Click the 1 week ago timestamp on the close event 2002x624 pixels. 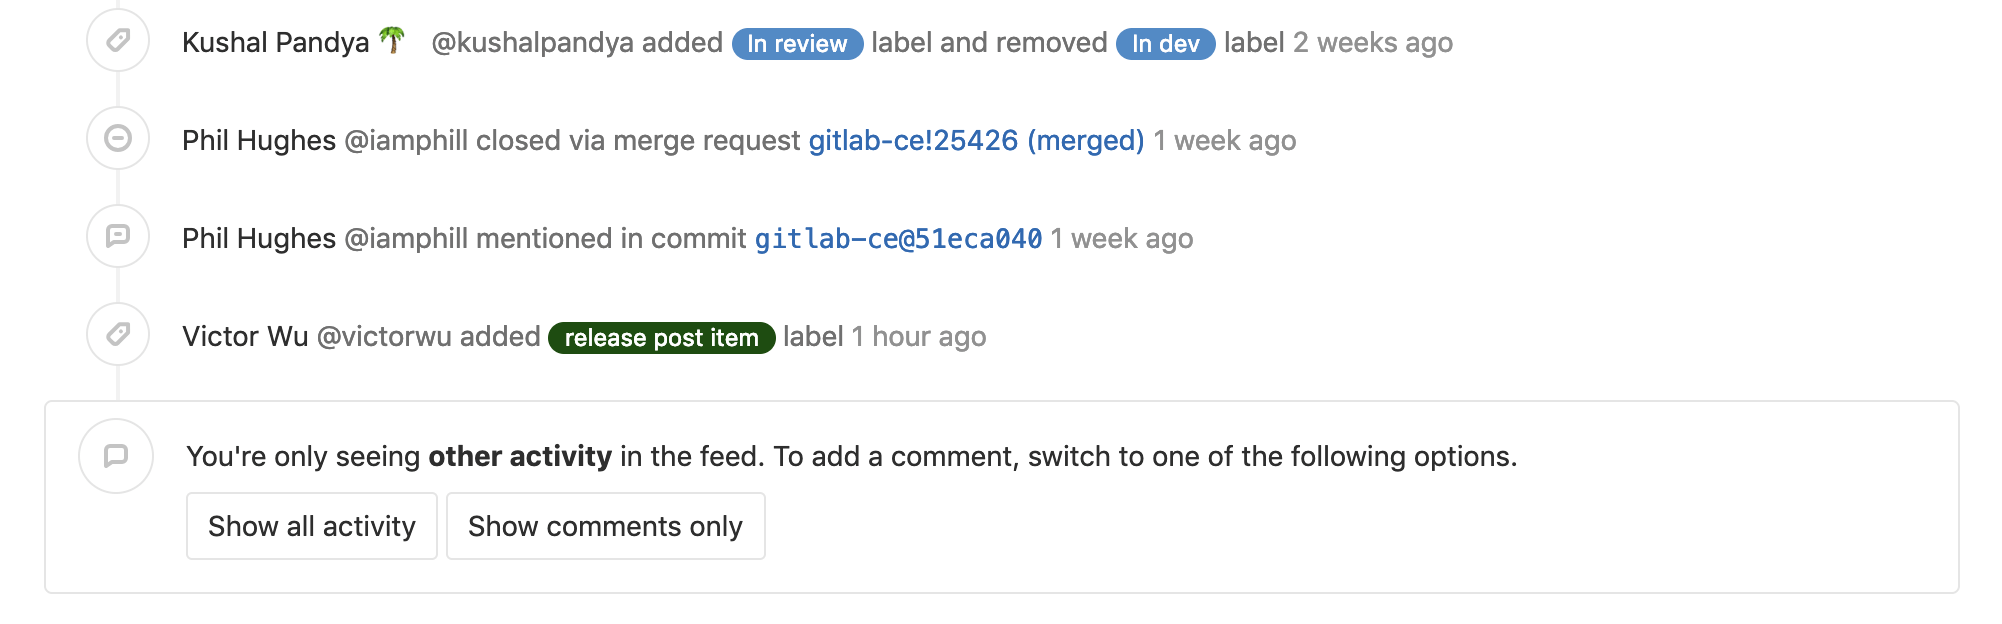1225,140
